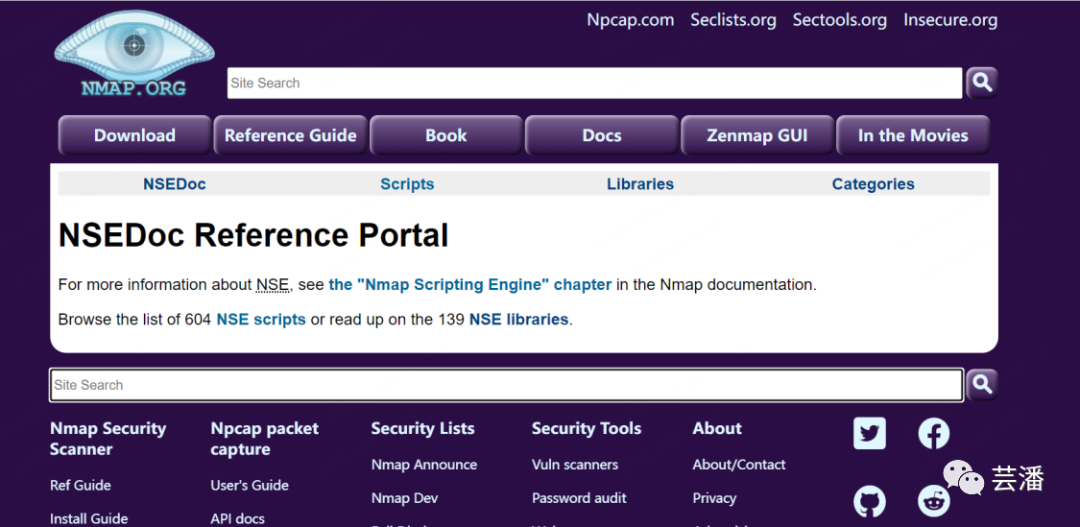Viewport: 1080px width, 527px height.
Task: Open the In the Movies button
Action: point(913,135)
